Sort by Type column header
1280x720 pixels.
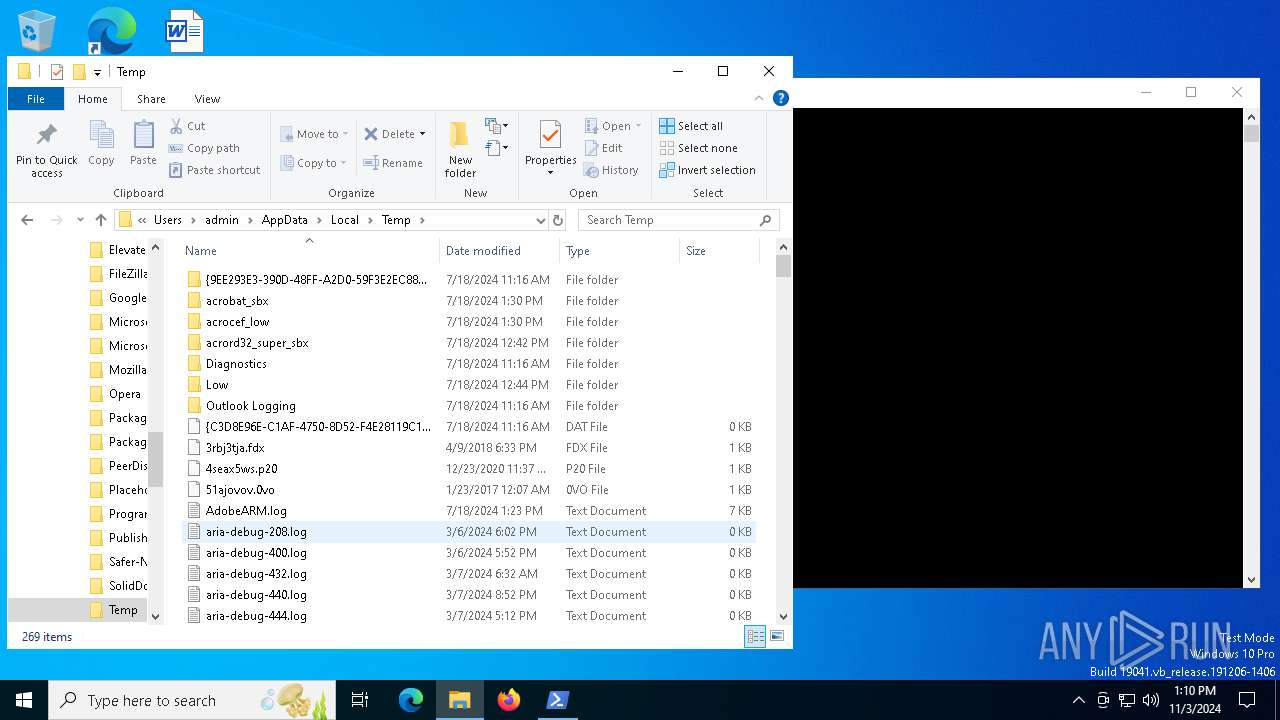coord(619,251)
